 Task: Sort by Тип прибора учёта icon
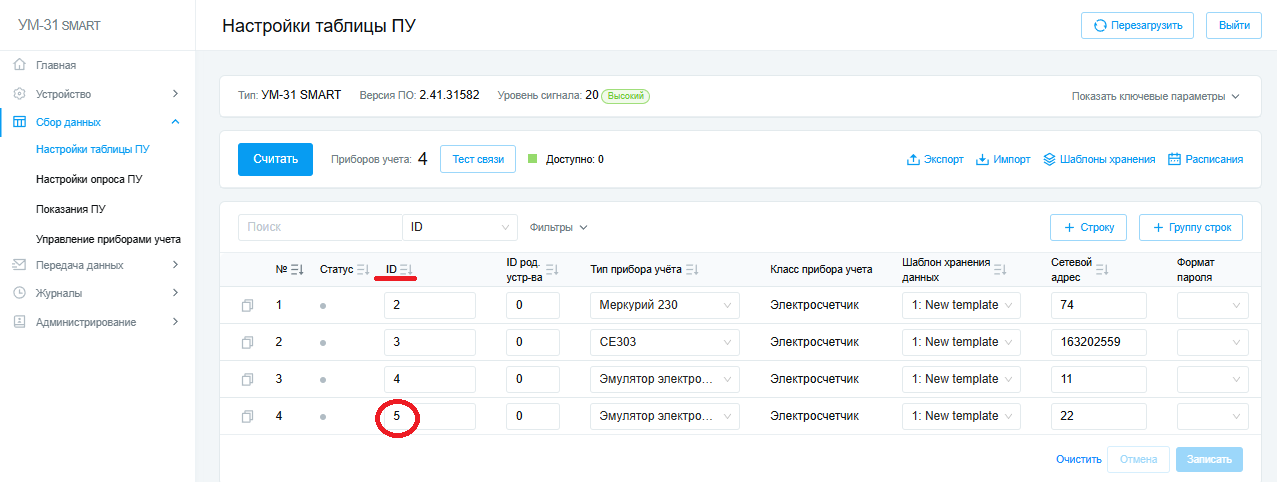[x=693, y=270]
